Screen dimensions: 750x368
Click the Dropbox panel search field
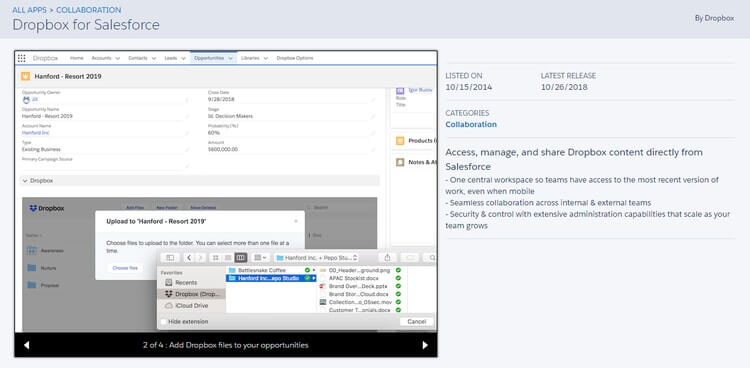point(341,208)
